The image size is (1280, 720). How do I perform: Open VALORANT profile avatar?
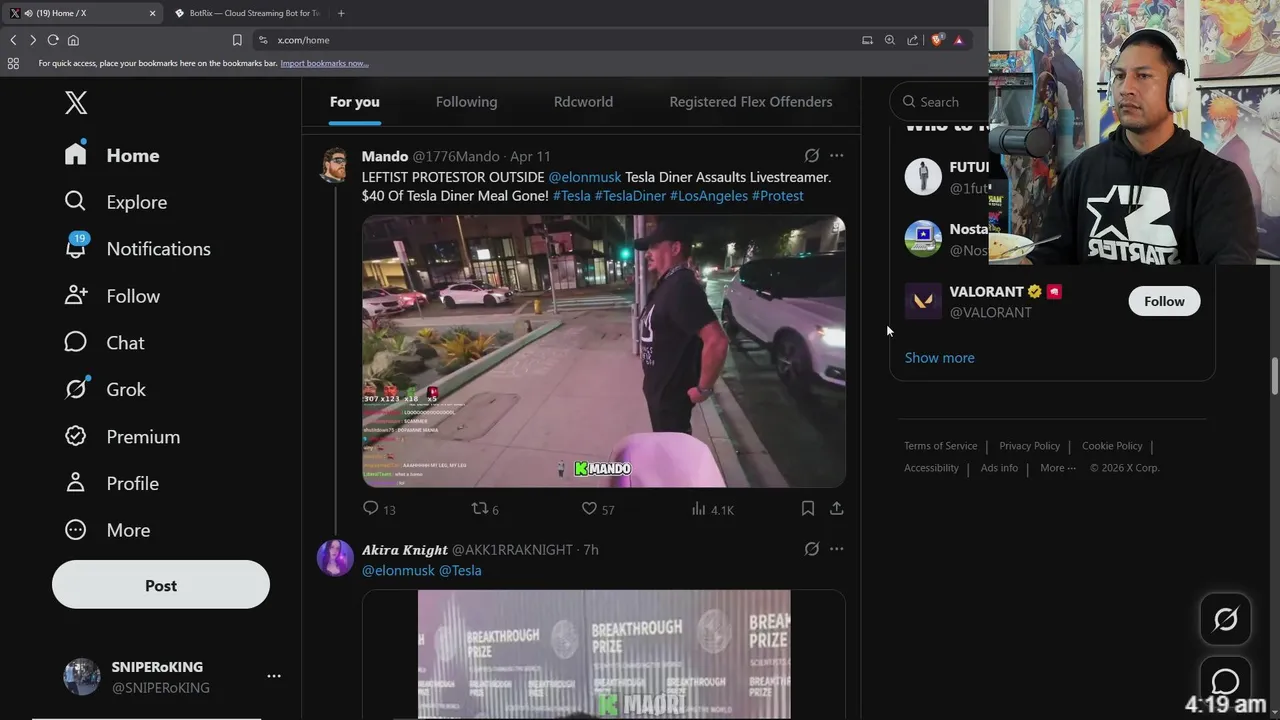(x=923, y=301)
